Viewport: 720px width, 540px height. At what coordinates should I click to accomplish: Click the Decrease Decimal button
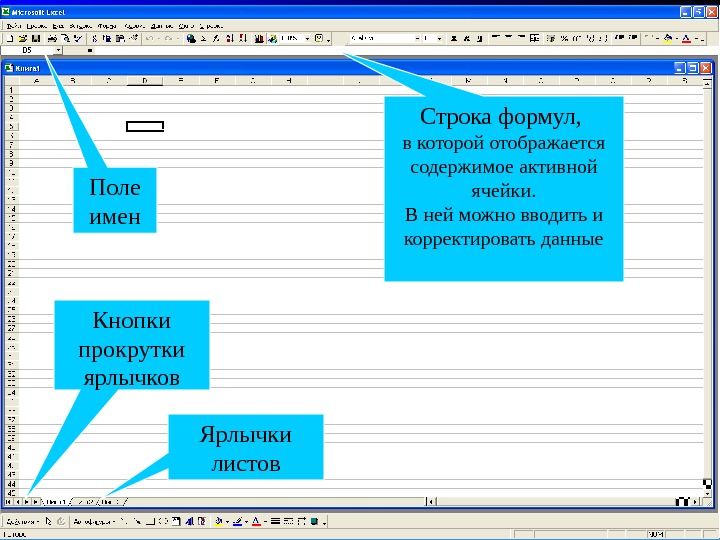pos(603,39)
